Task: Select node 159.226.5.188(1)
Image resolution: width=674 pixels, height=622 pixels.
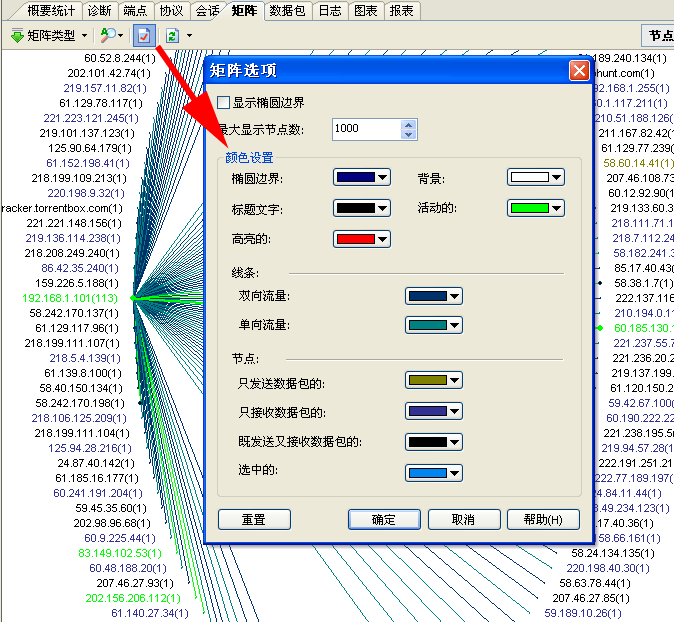Action: pyautogui.click(x=77, y=283)
